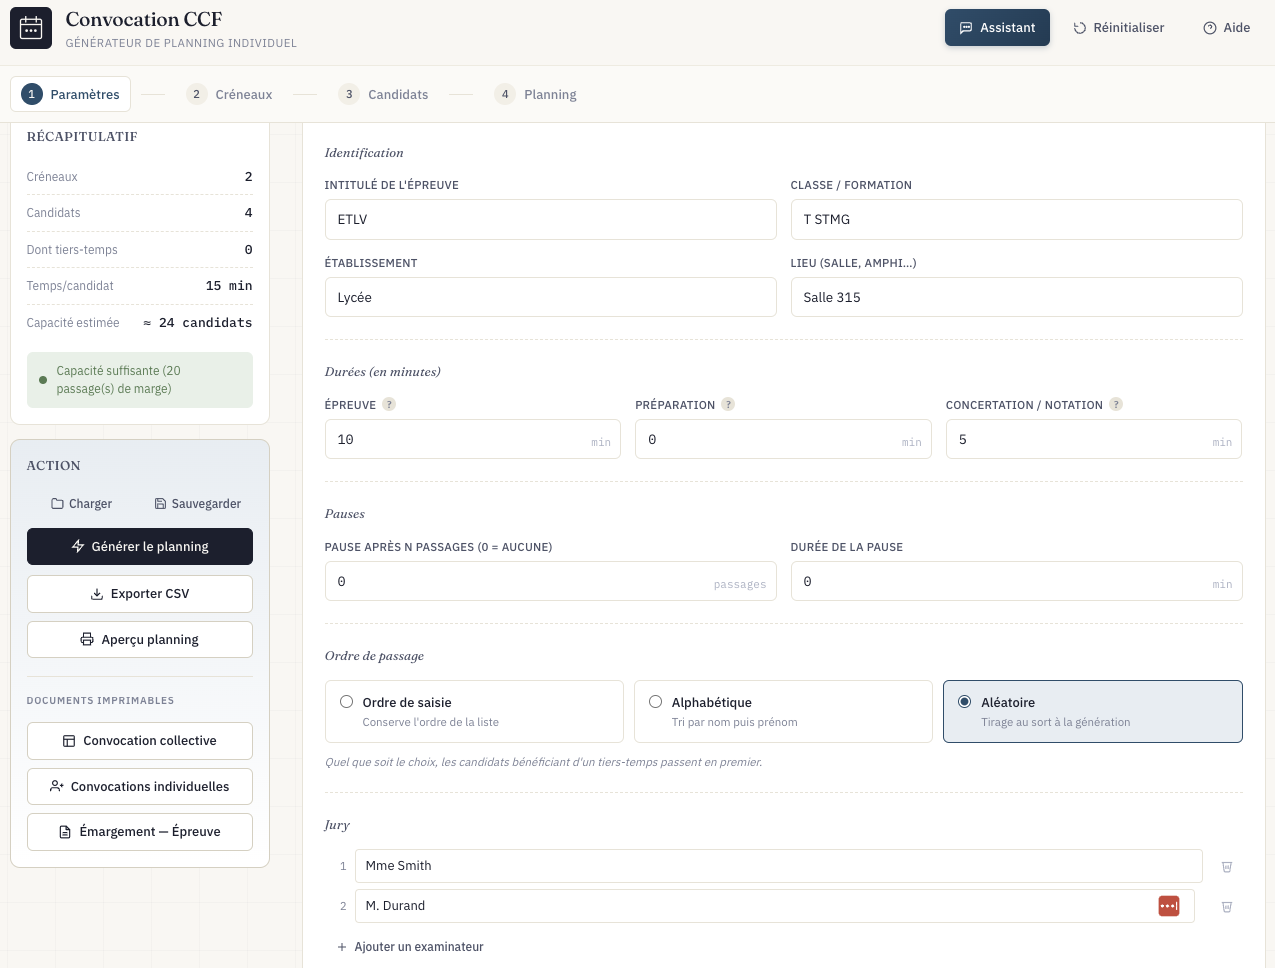Image resolution: width=1275 pixels, height=968 pixels.
Task: Open the Aide help page
Action: 1226,28
